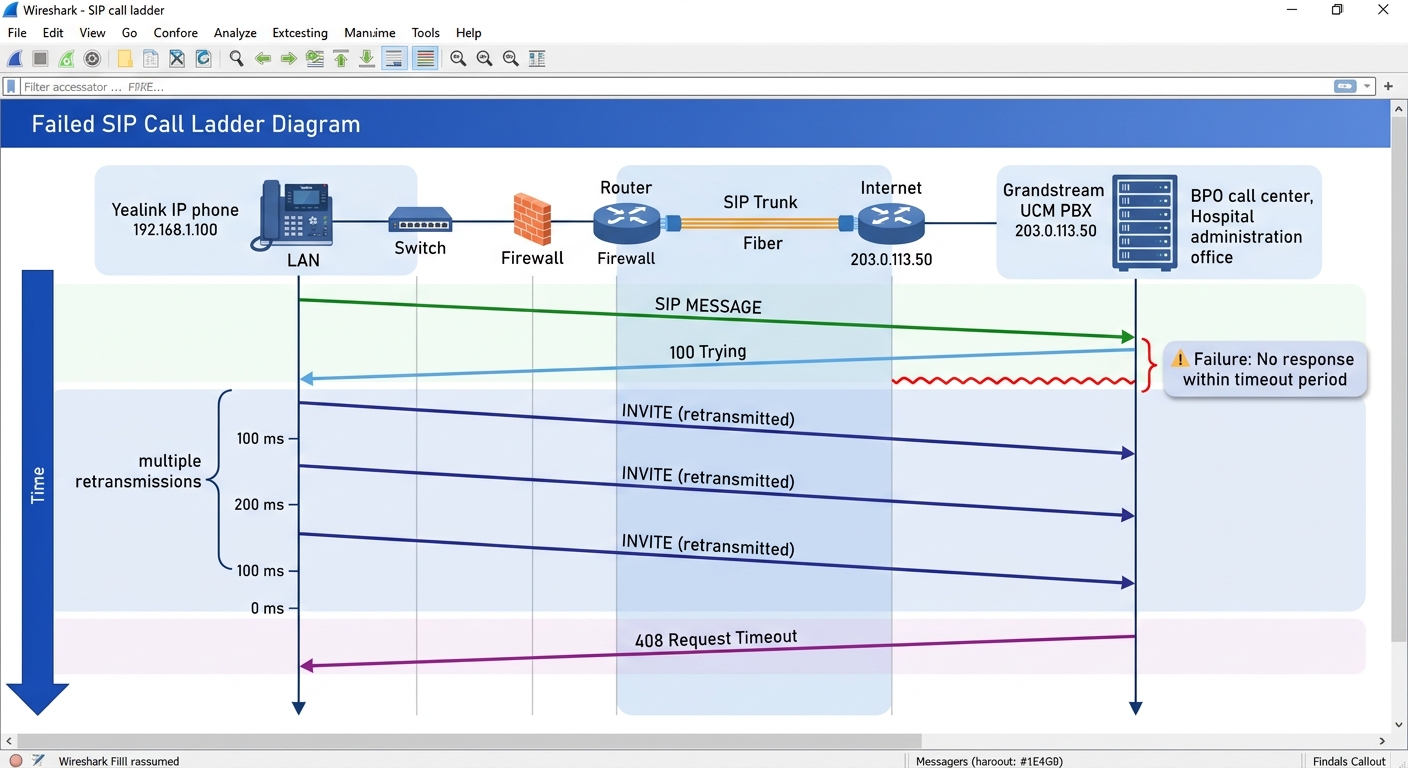Click the filter bookmark icon
This screenshot has width=1408, height=768.
(11, 87)
